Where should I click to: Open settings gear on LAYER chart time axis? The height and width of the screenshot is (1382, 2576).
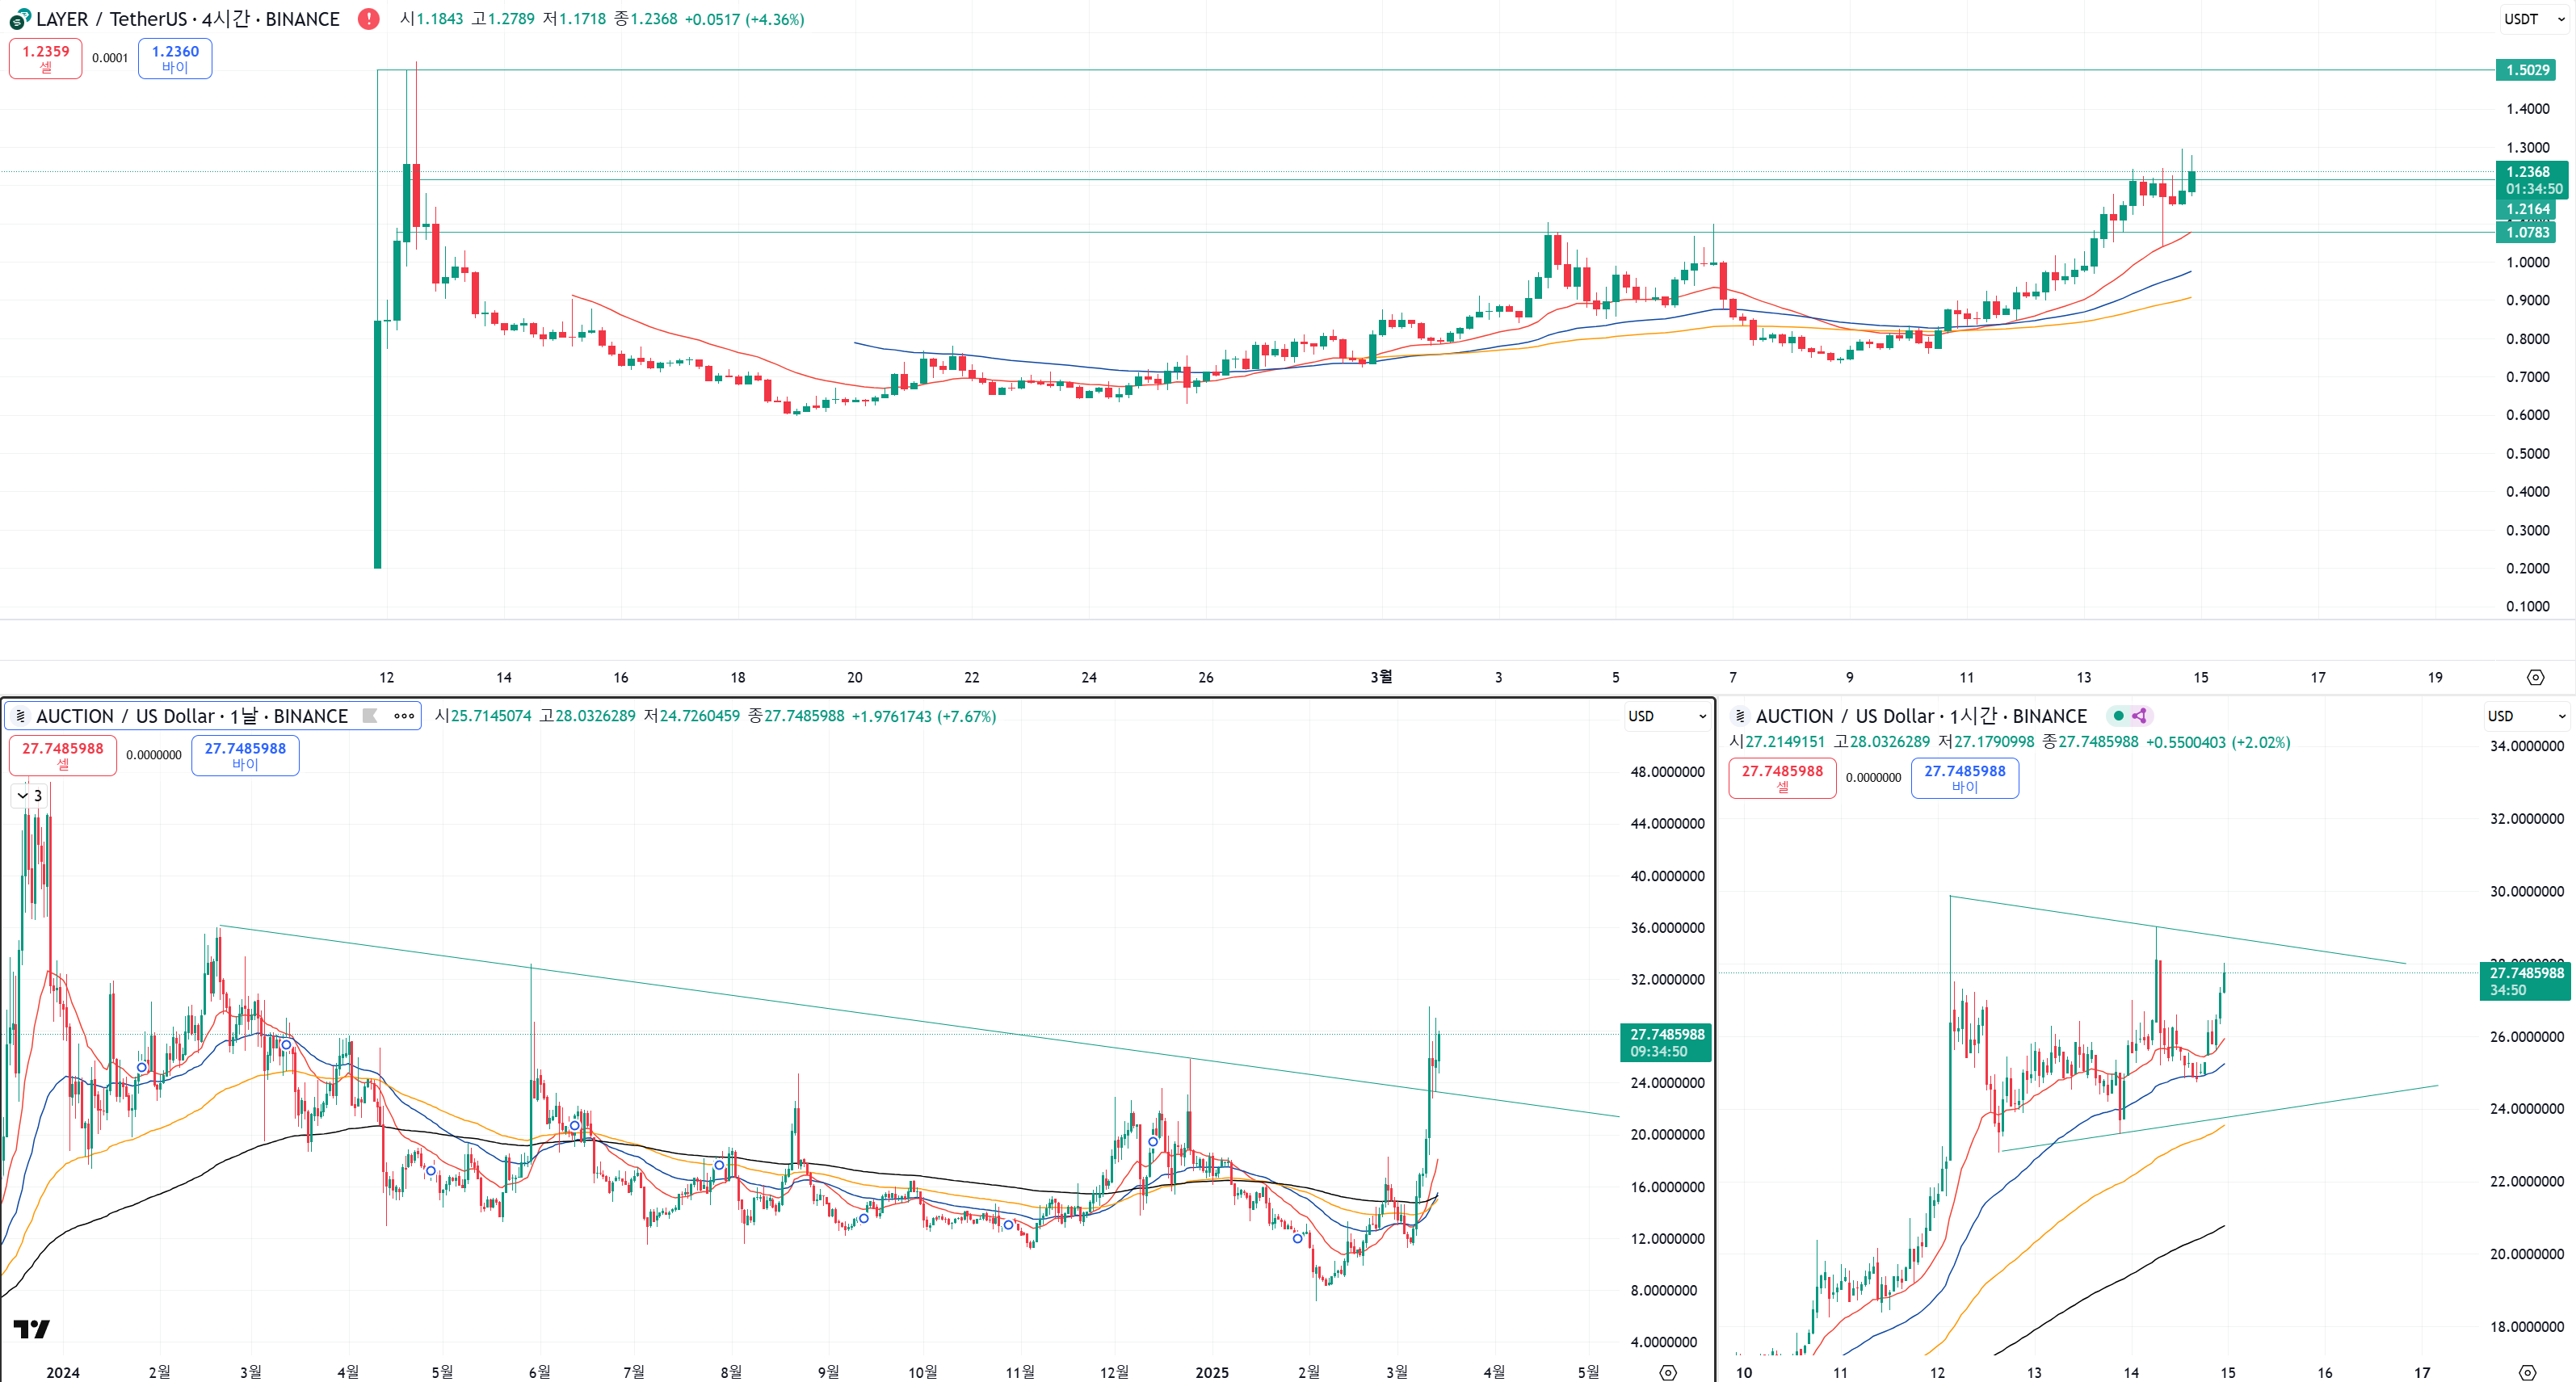2535,677
